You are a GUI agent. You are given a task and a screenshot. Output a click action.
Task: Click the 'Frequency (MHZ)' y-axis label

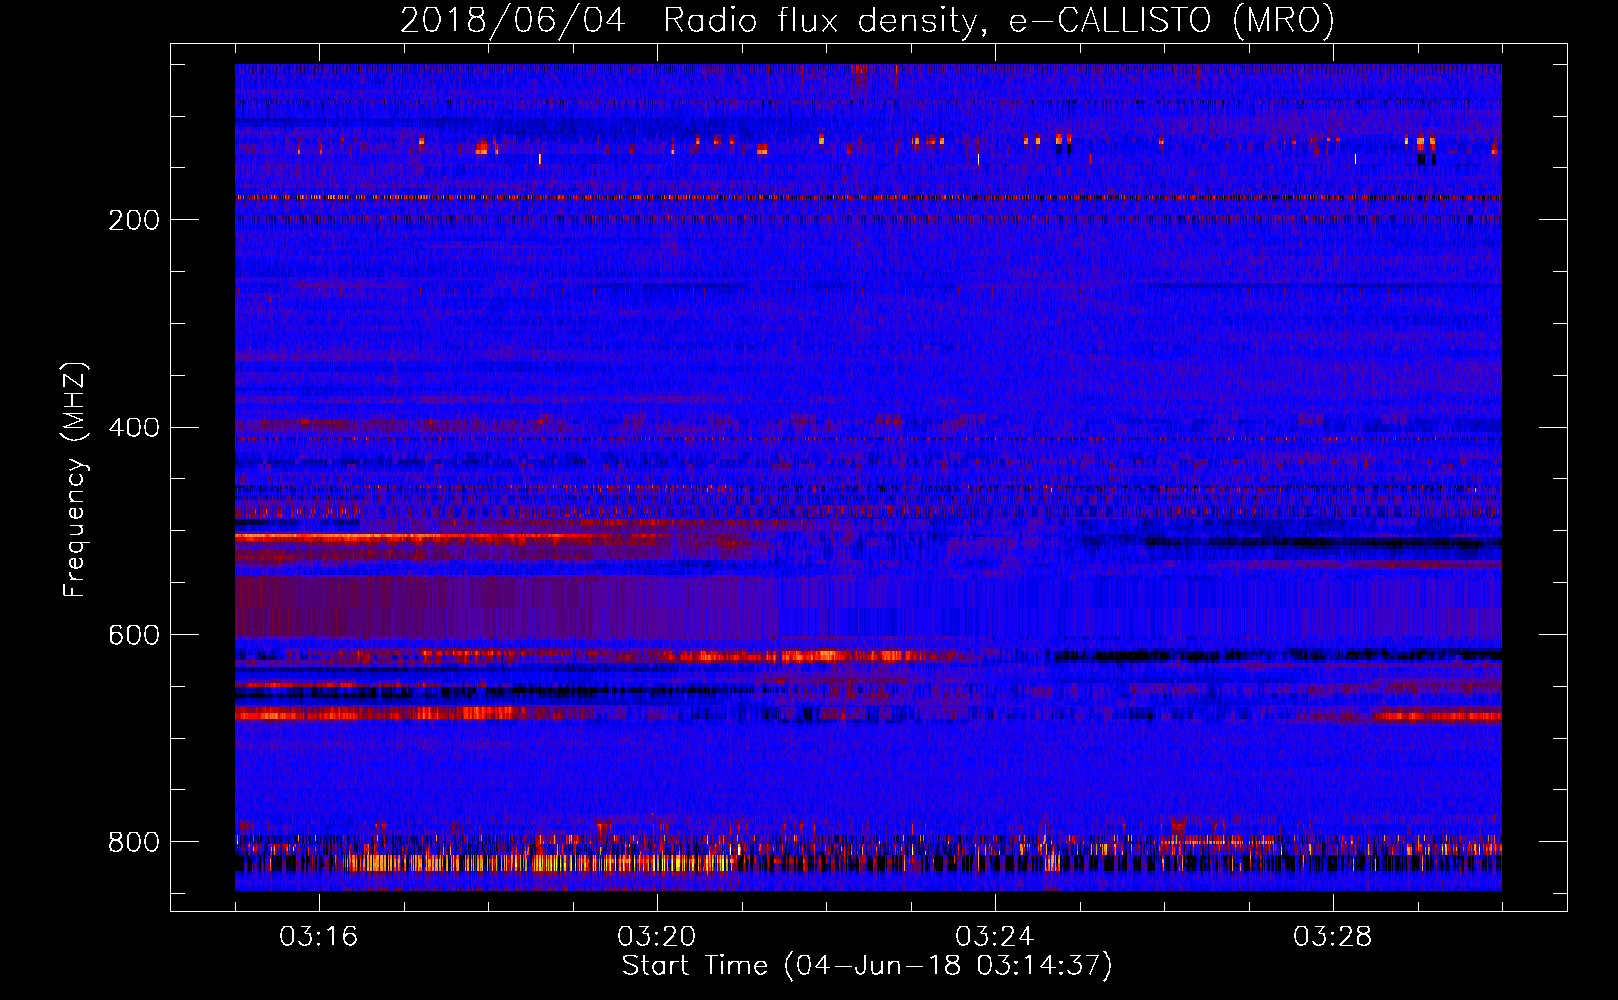(x=75, y=479)
